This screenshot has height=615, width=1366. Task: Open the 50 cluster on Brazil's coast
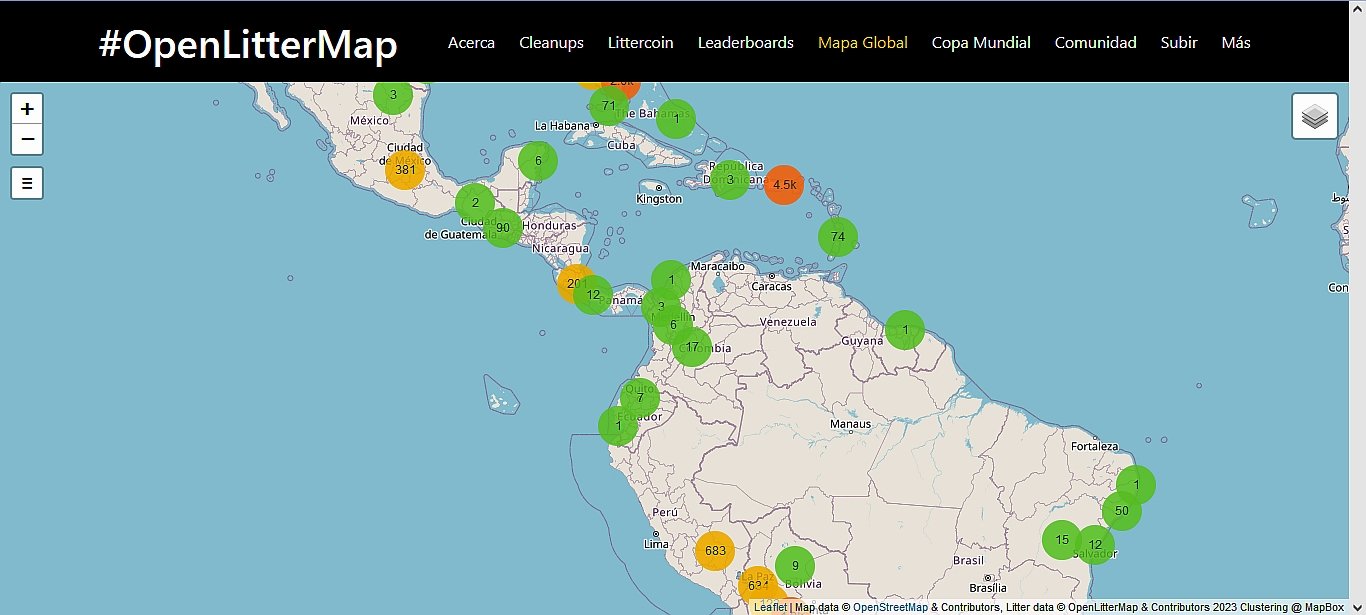click(x=1122, y=511)
